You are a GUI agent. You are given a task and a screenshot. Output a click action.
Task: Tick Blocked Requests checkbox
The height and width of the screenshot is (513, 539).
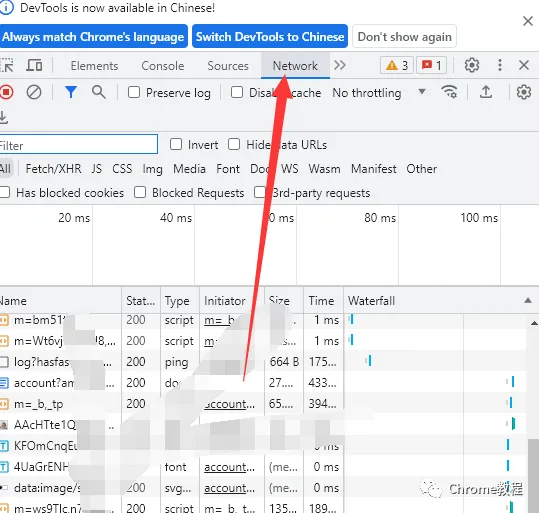[140, 192]
